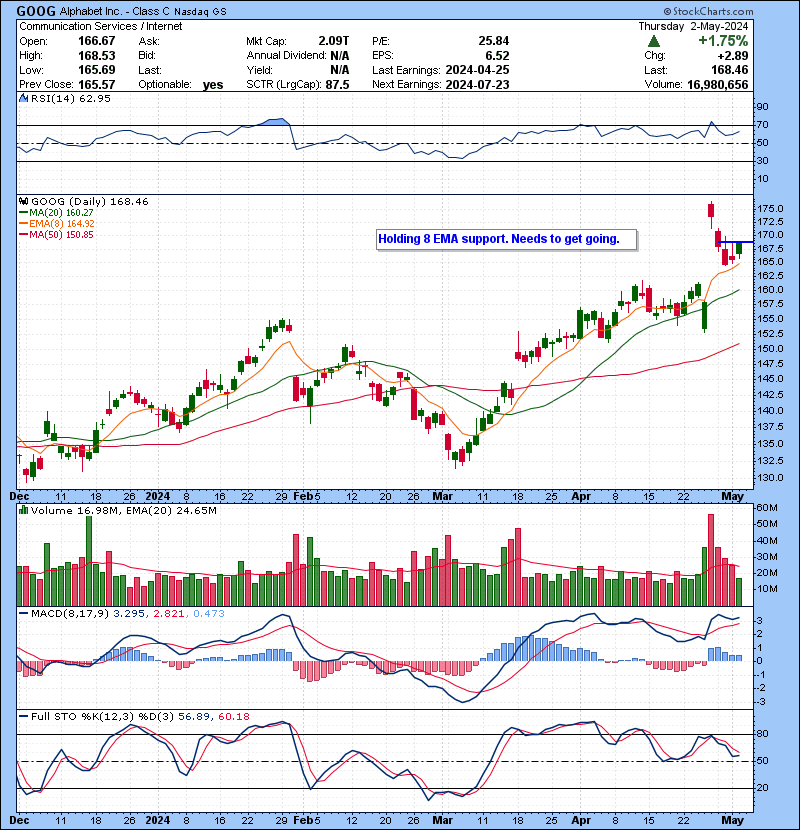This screenshot has width=800, height=830.
Task: Click the Low value 165.69
Action: tap(96, 70)
